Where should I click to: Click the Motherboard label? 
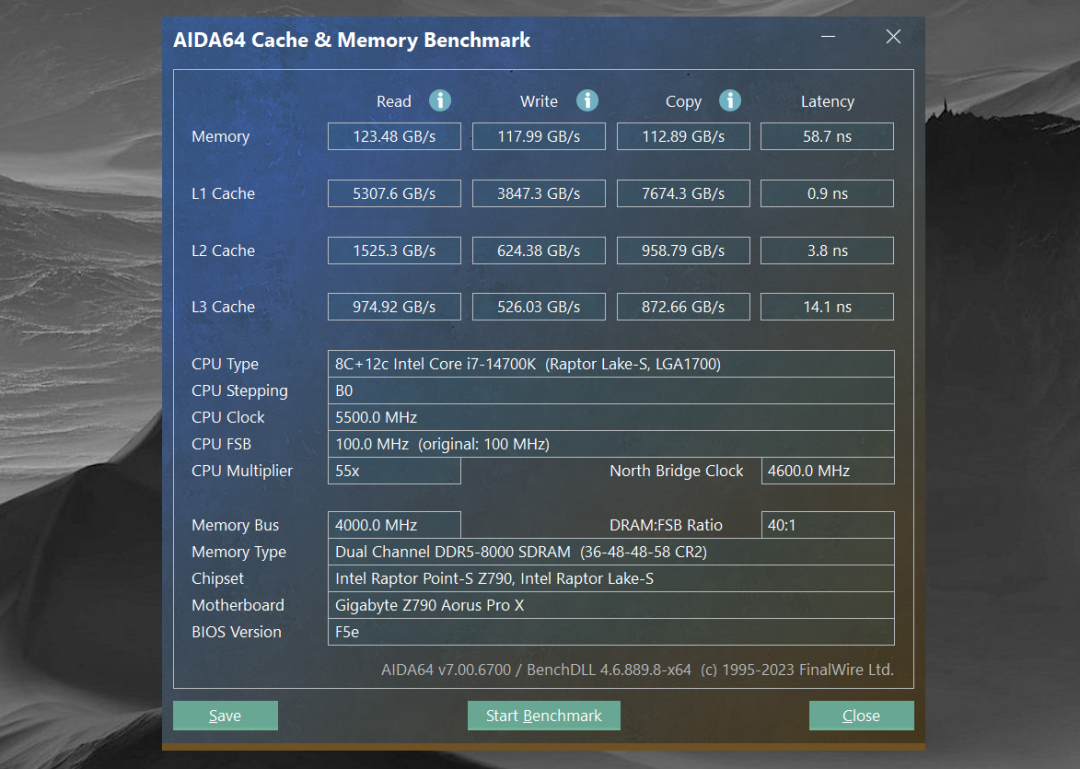pos(238,606)
